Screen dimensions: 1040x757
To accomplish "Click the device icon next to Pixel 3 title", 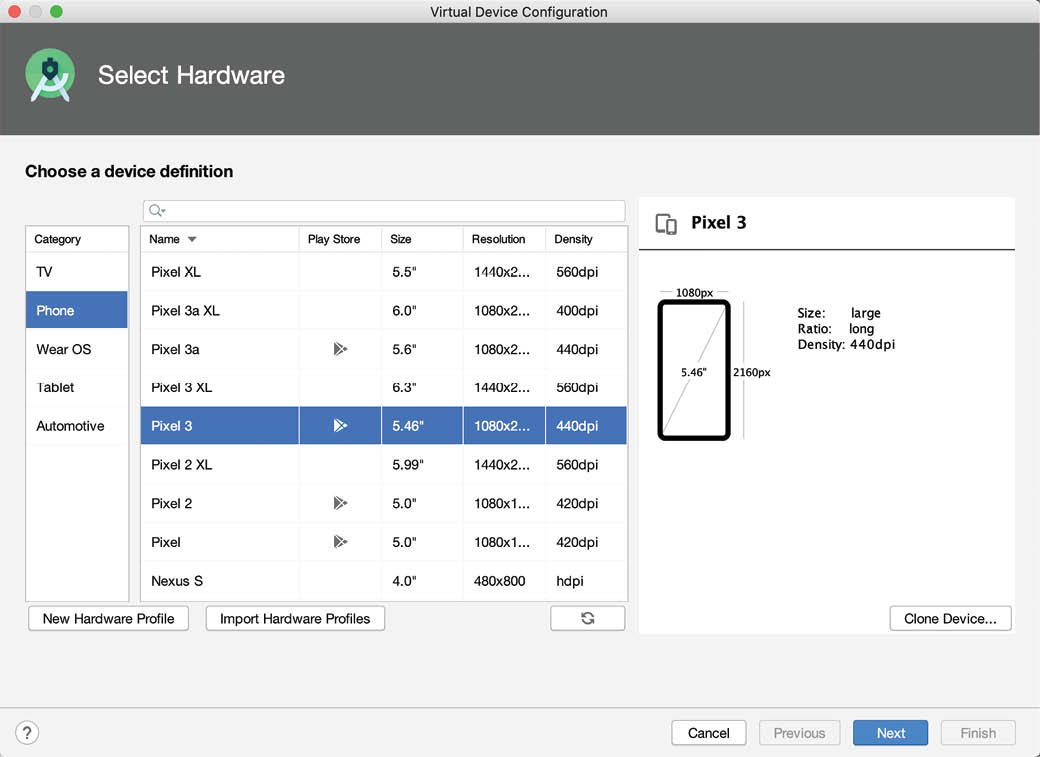I will tap(666, 223).
